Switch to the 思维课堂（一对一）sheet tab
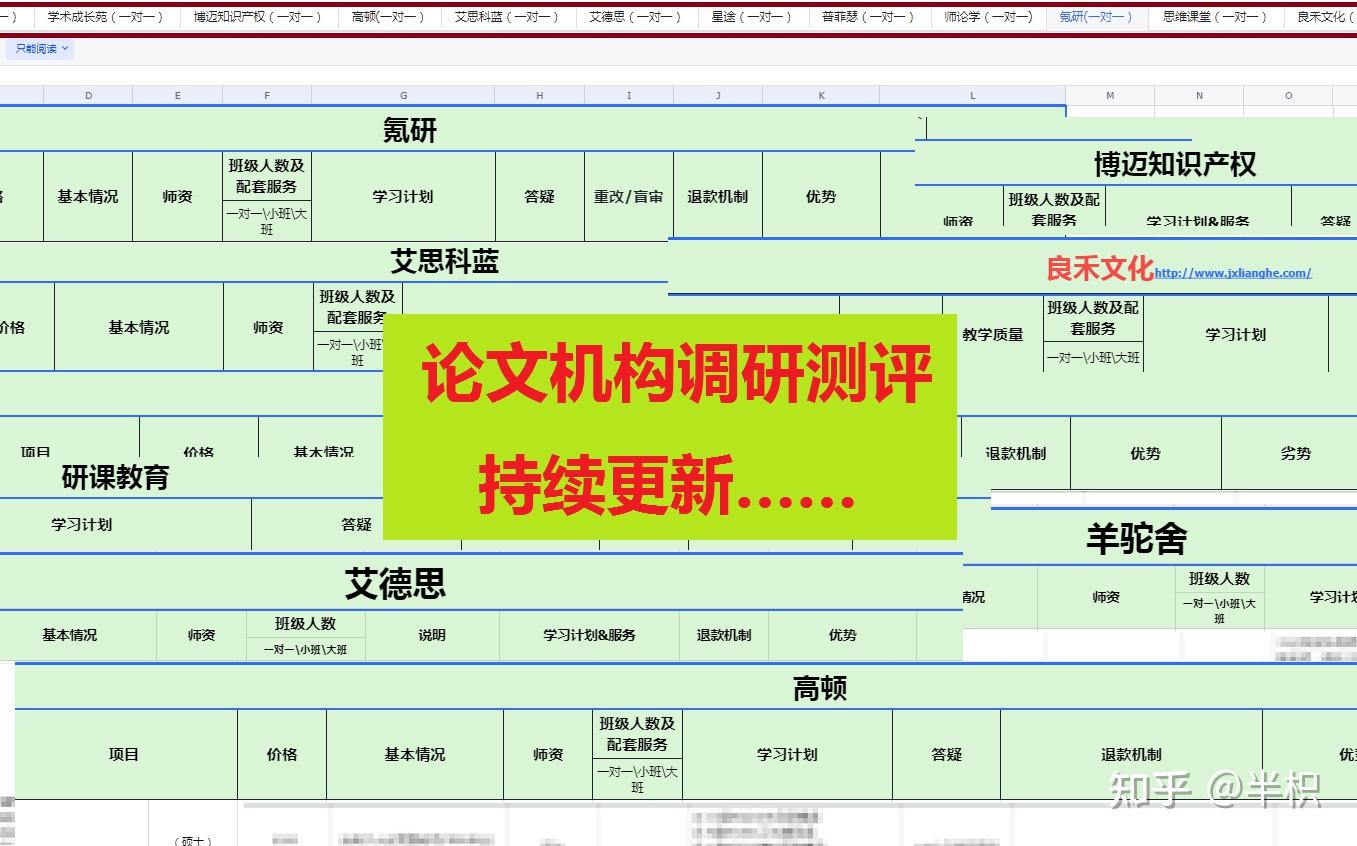The image size is (1357, 846). point(1214,17)
